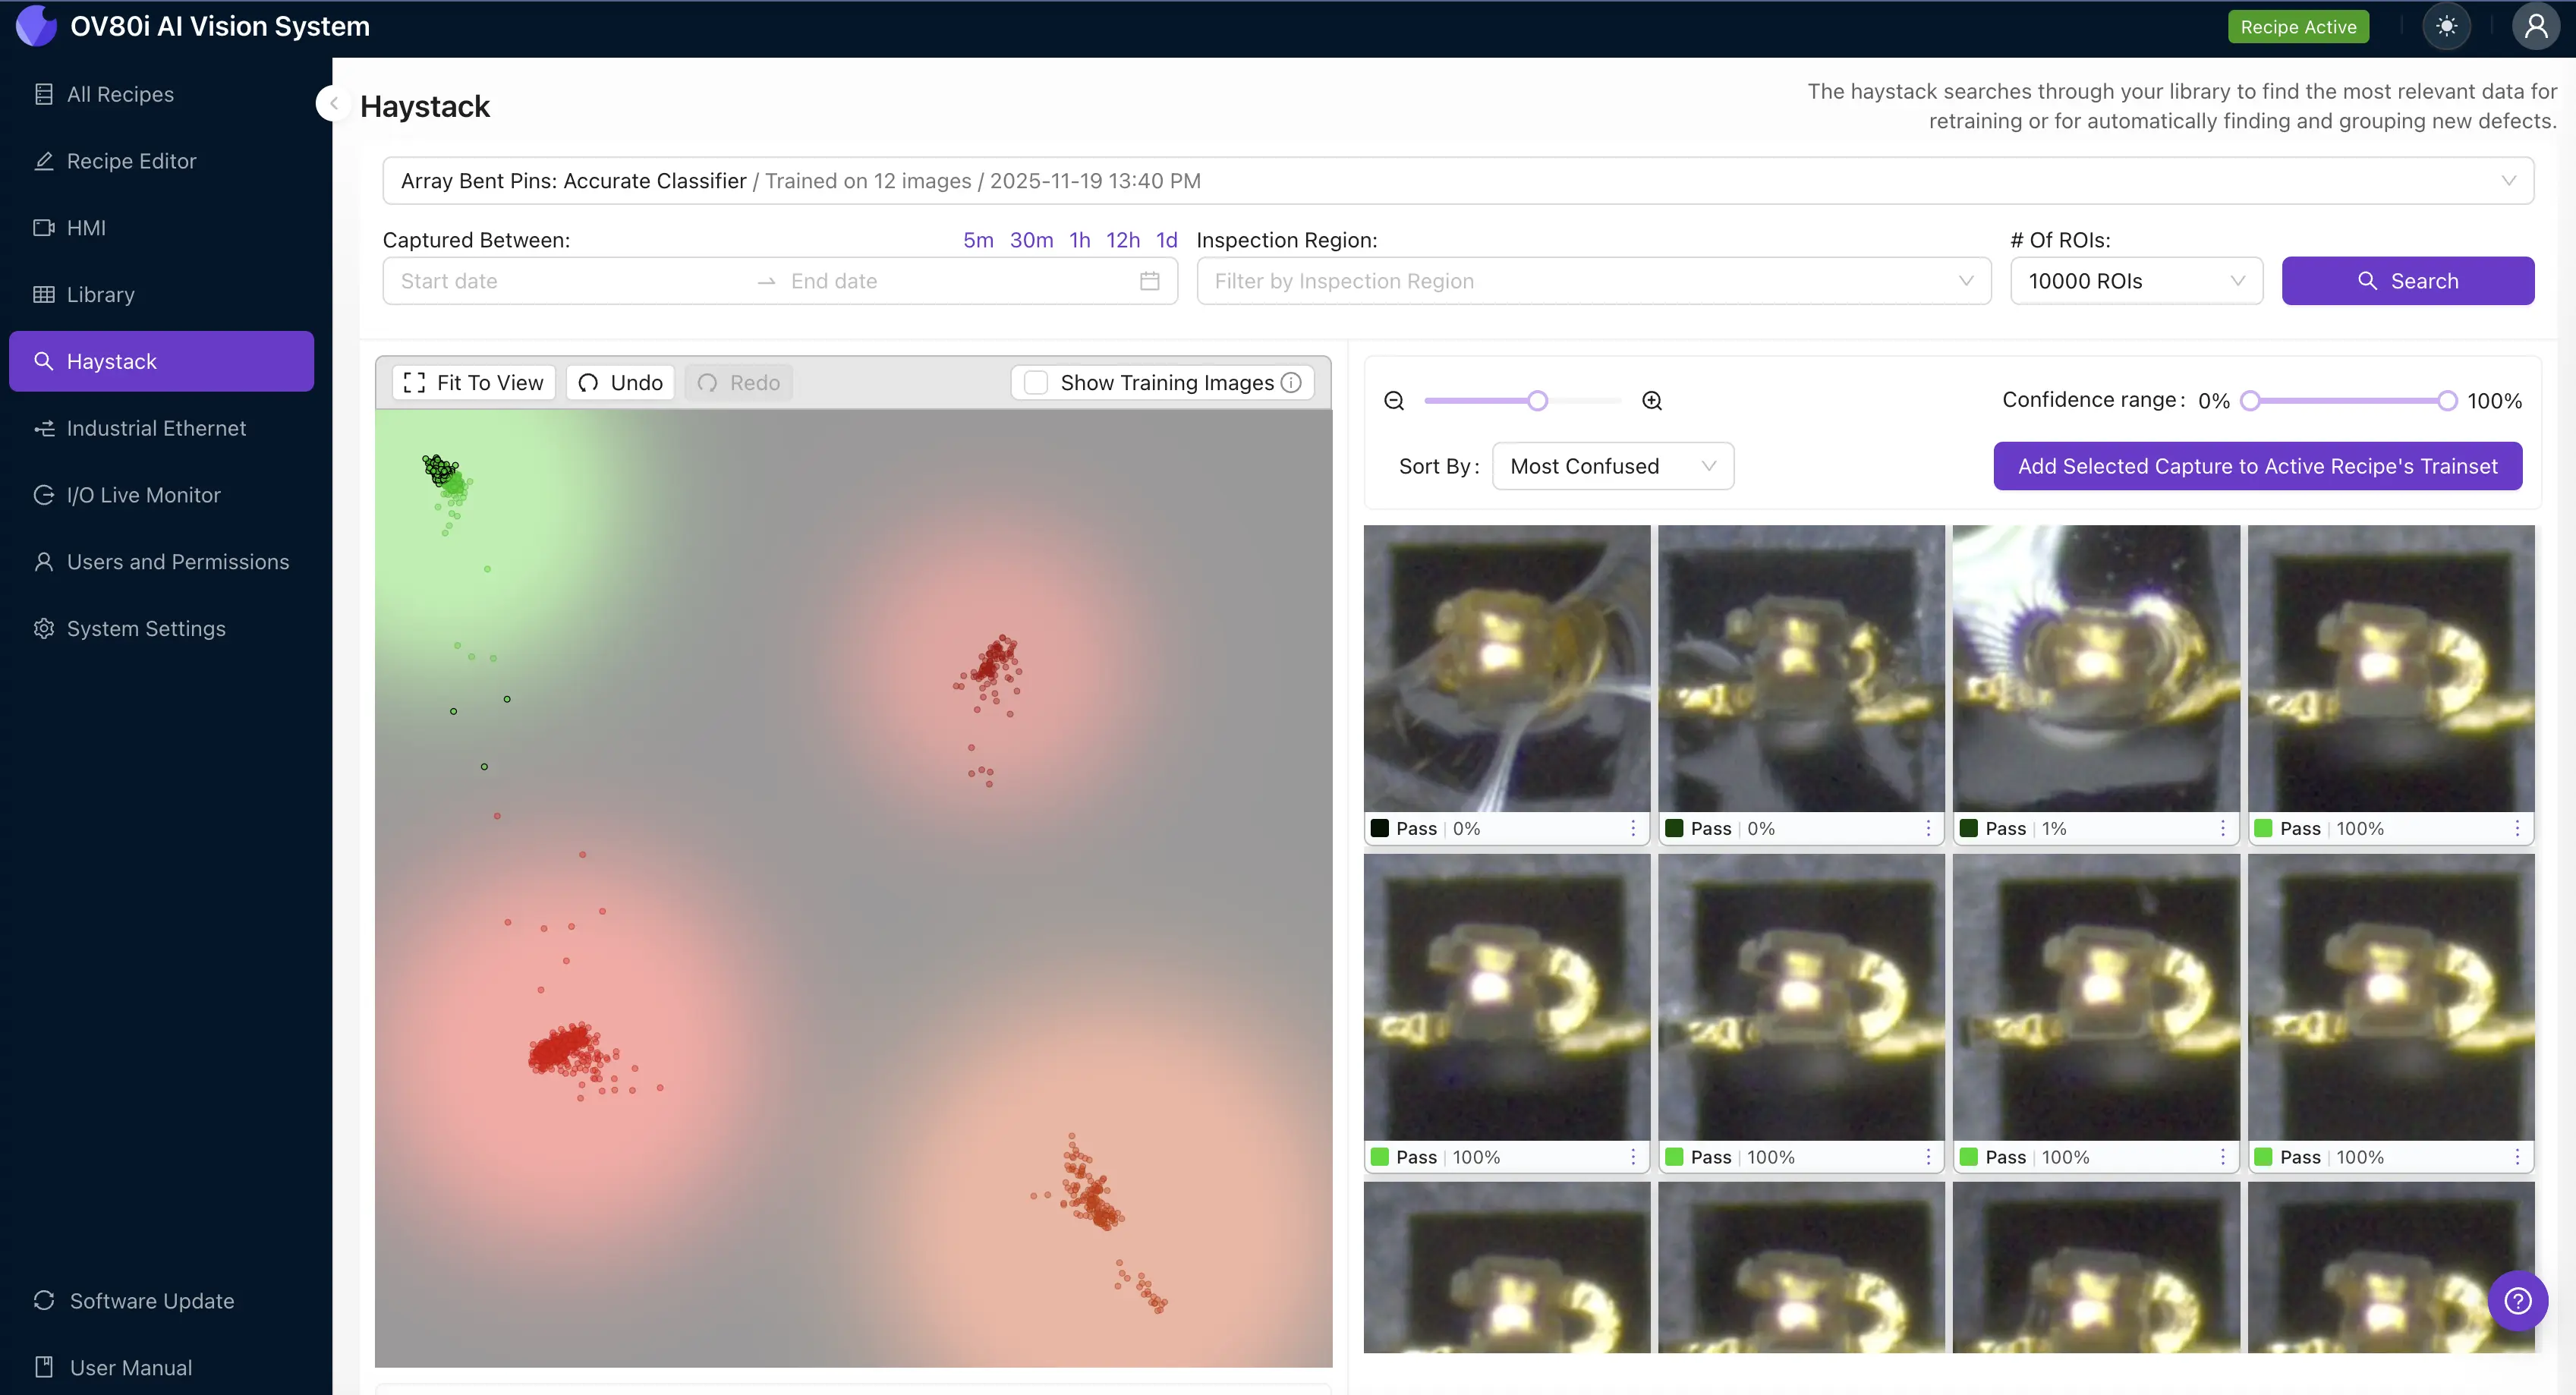Click the theme sun icon in the header
This screenshot has height=1395, width=2576.
tap(2447, 26)
